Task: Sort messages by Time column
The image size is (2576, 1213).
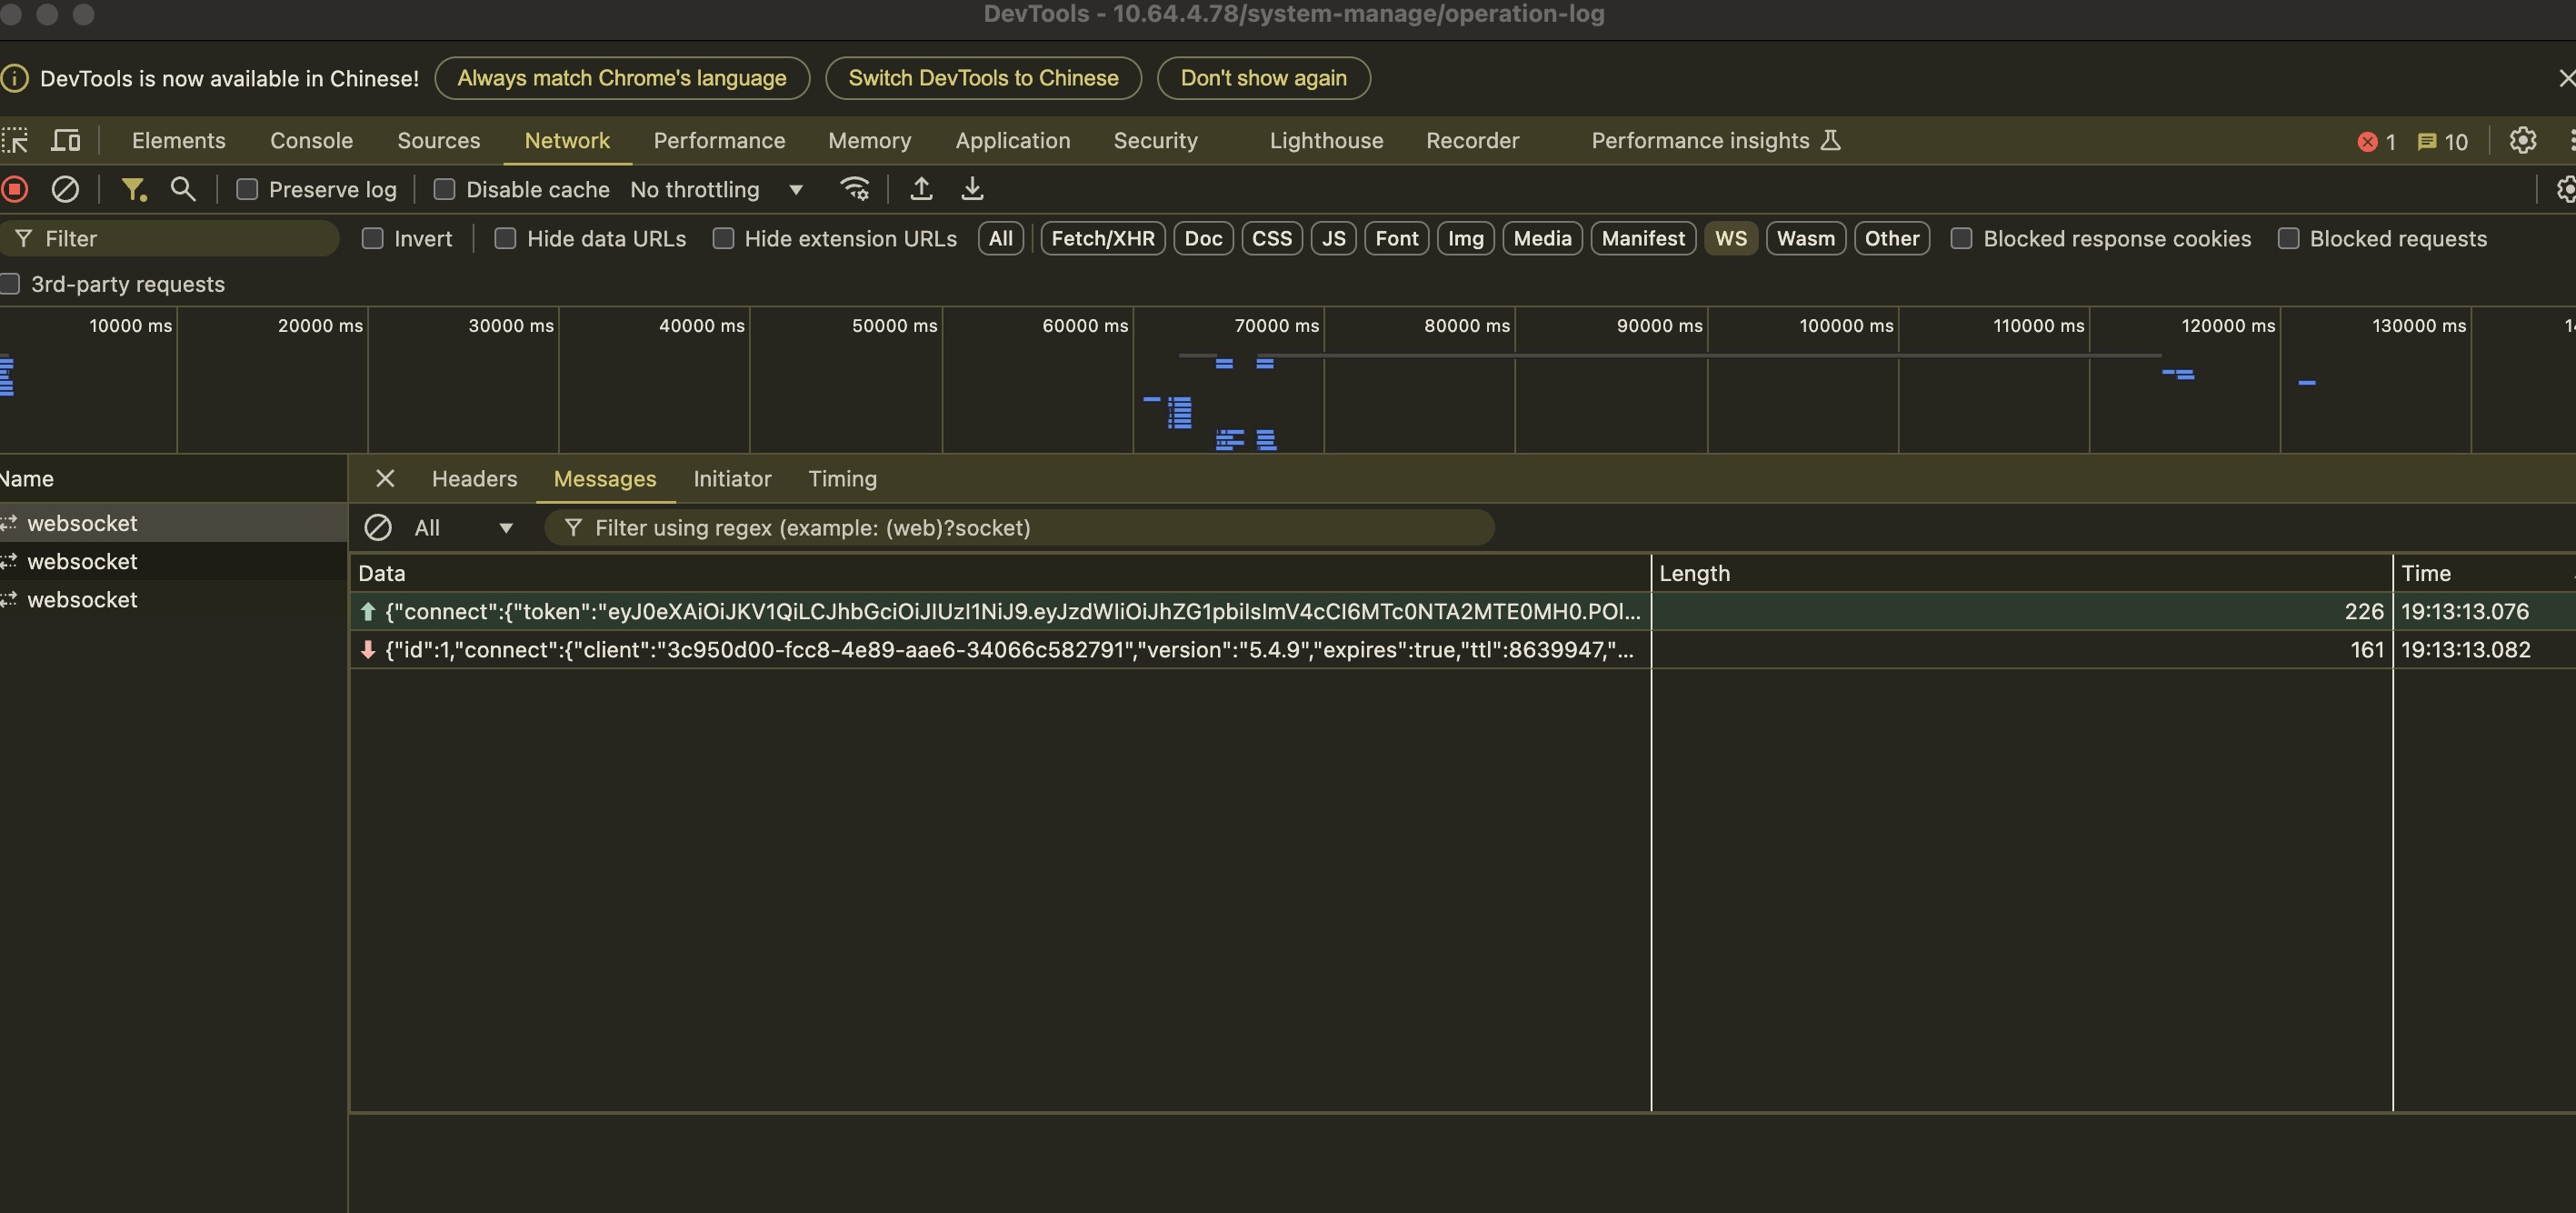Action: (2484, 573)
